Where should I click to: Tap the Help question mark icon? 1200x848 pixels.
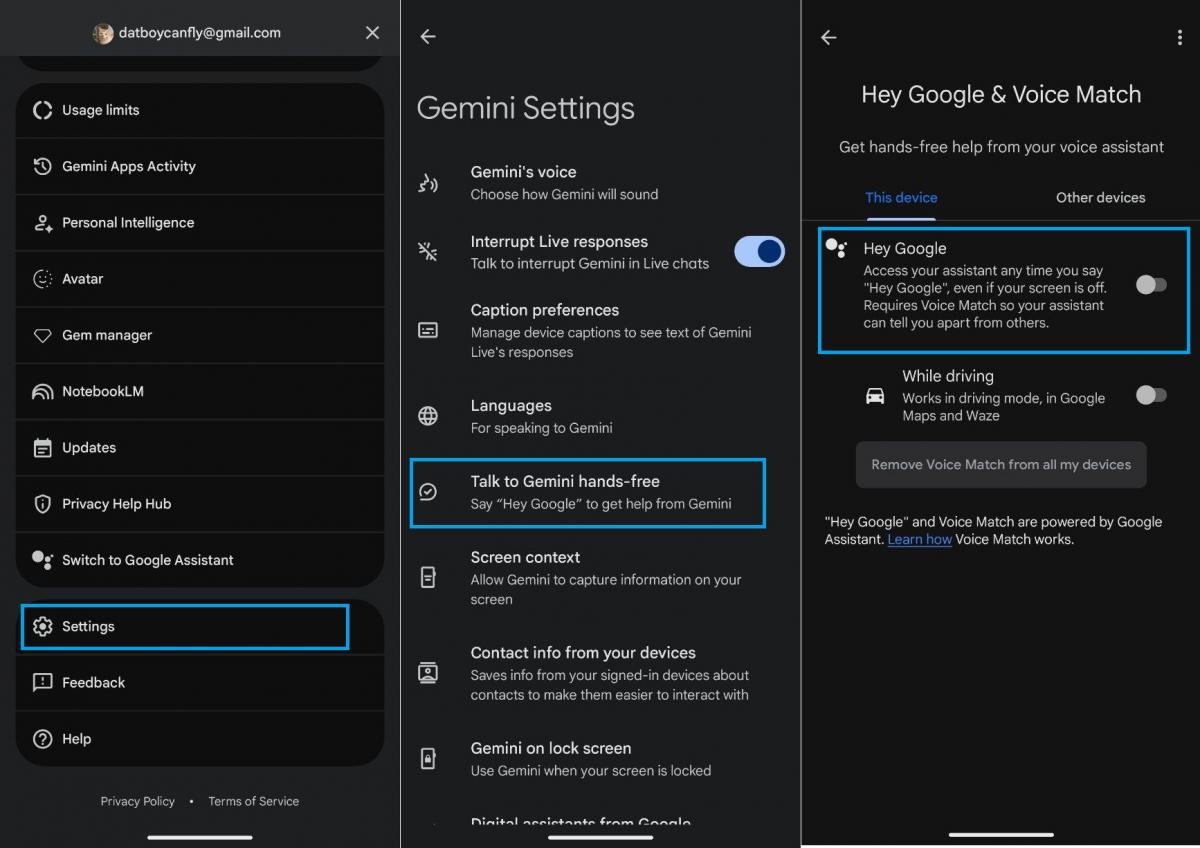(42, 739)
